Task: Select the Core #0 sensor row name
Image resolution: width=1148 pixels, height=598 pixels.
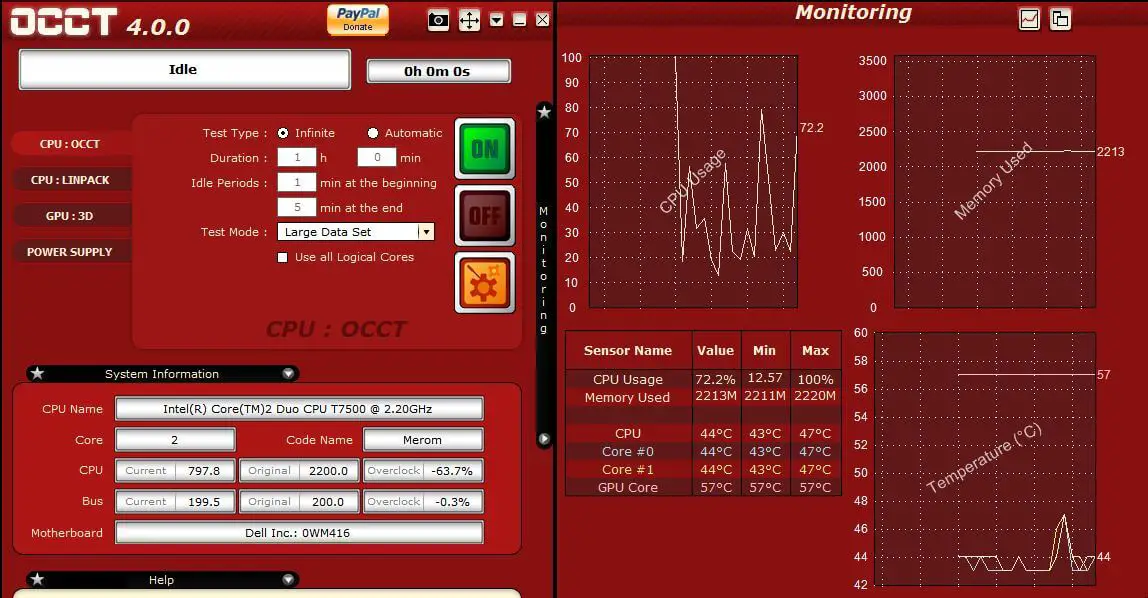Action: pos(628,452)
